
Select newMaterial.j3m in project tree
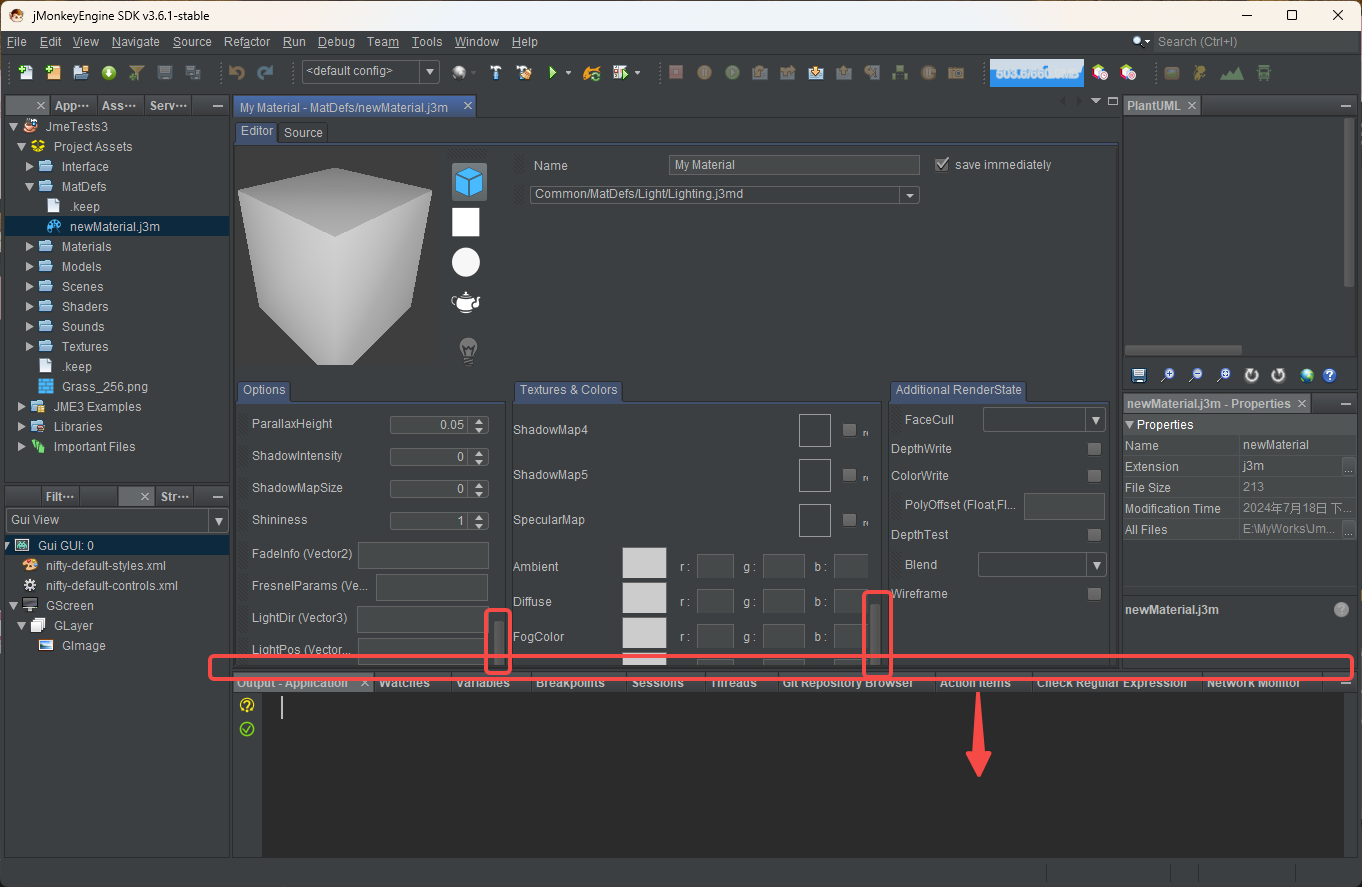pos(115,227)
